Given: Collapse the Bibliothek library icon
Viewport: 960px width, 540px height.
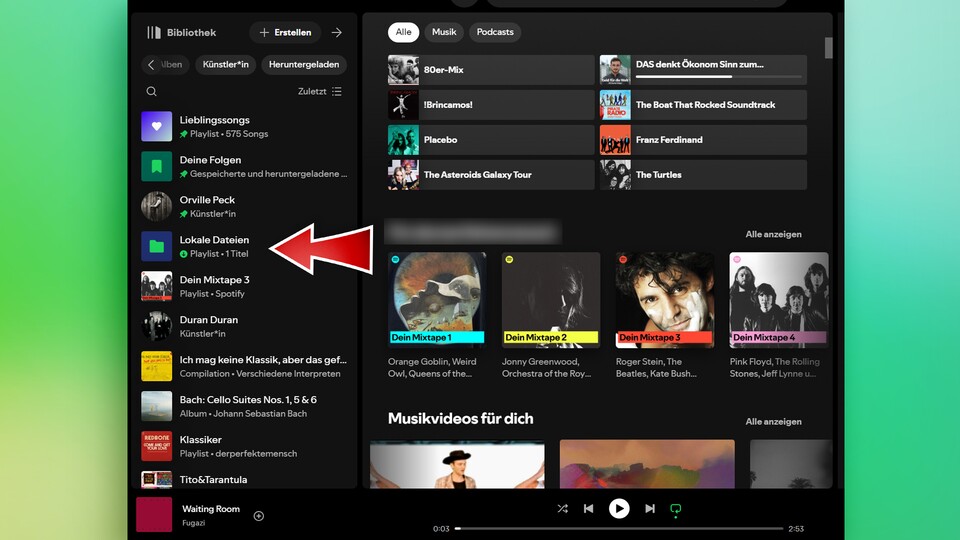Looking at the screenshot, I should click(154, 32).
